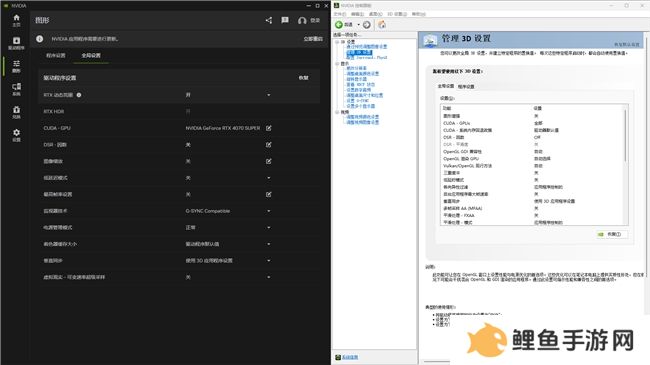This screenshot has height=365, width=650.
Task: Click info icon next to RTX dynamic range
Action: tap(79, 95)
